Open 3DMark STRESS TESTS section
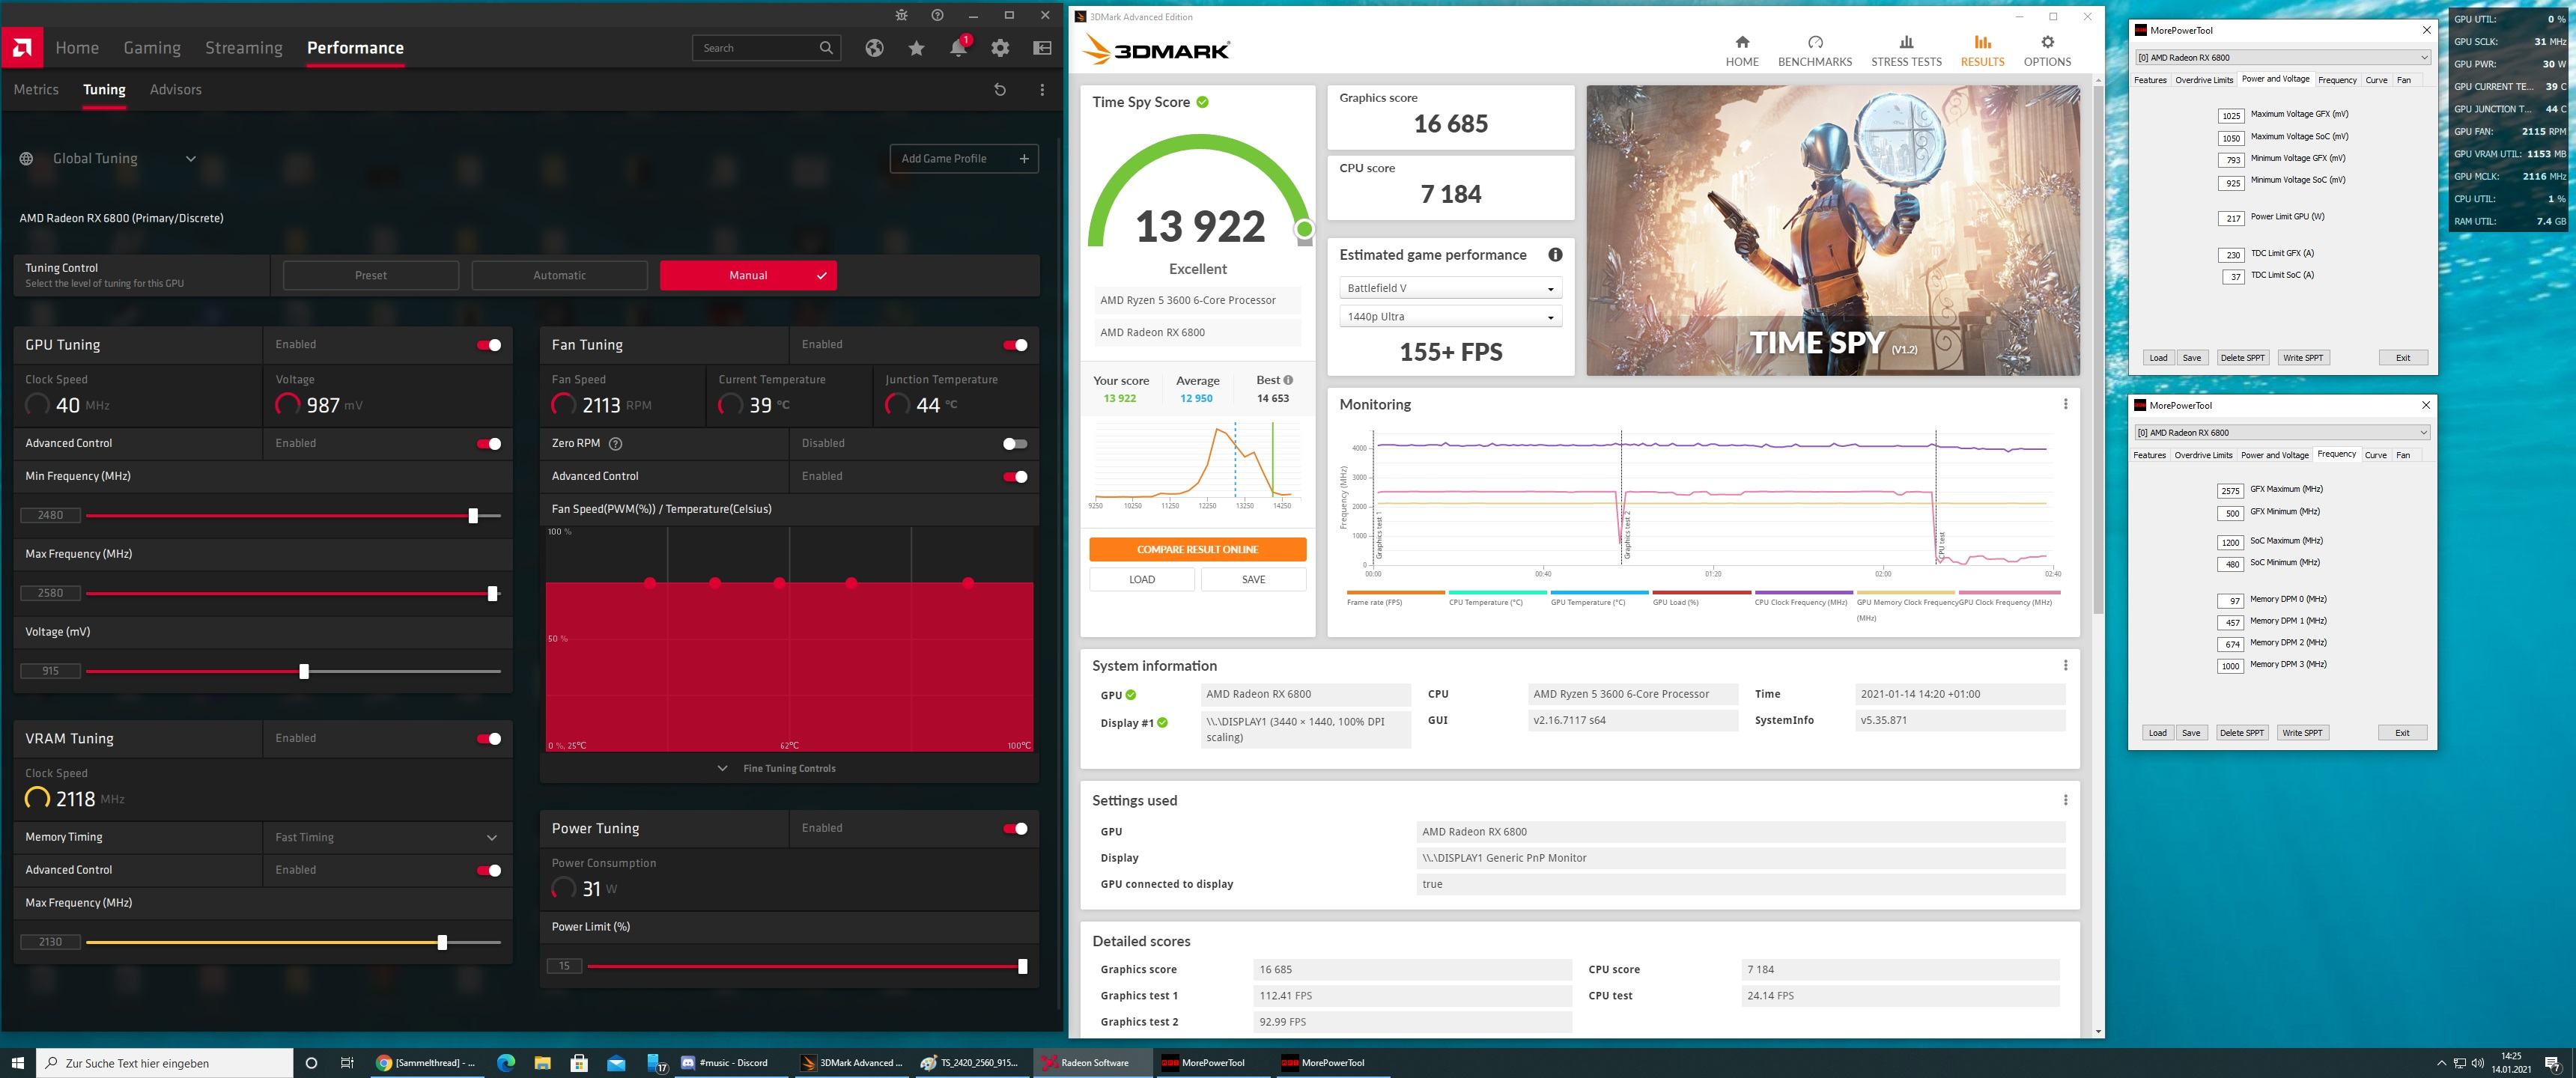 click(x=1906, y=51)
